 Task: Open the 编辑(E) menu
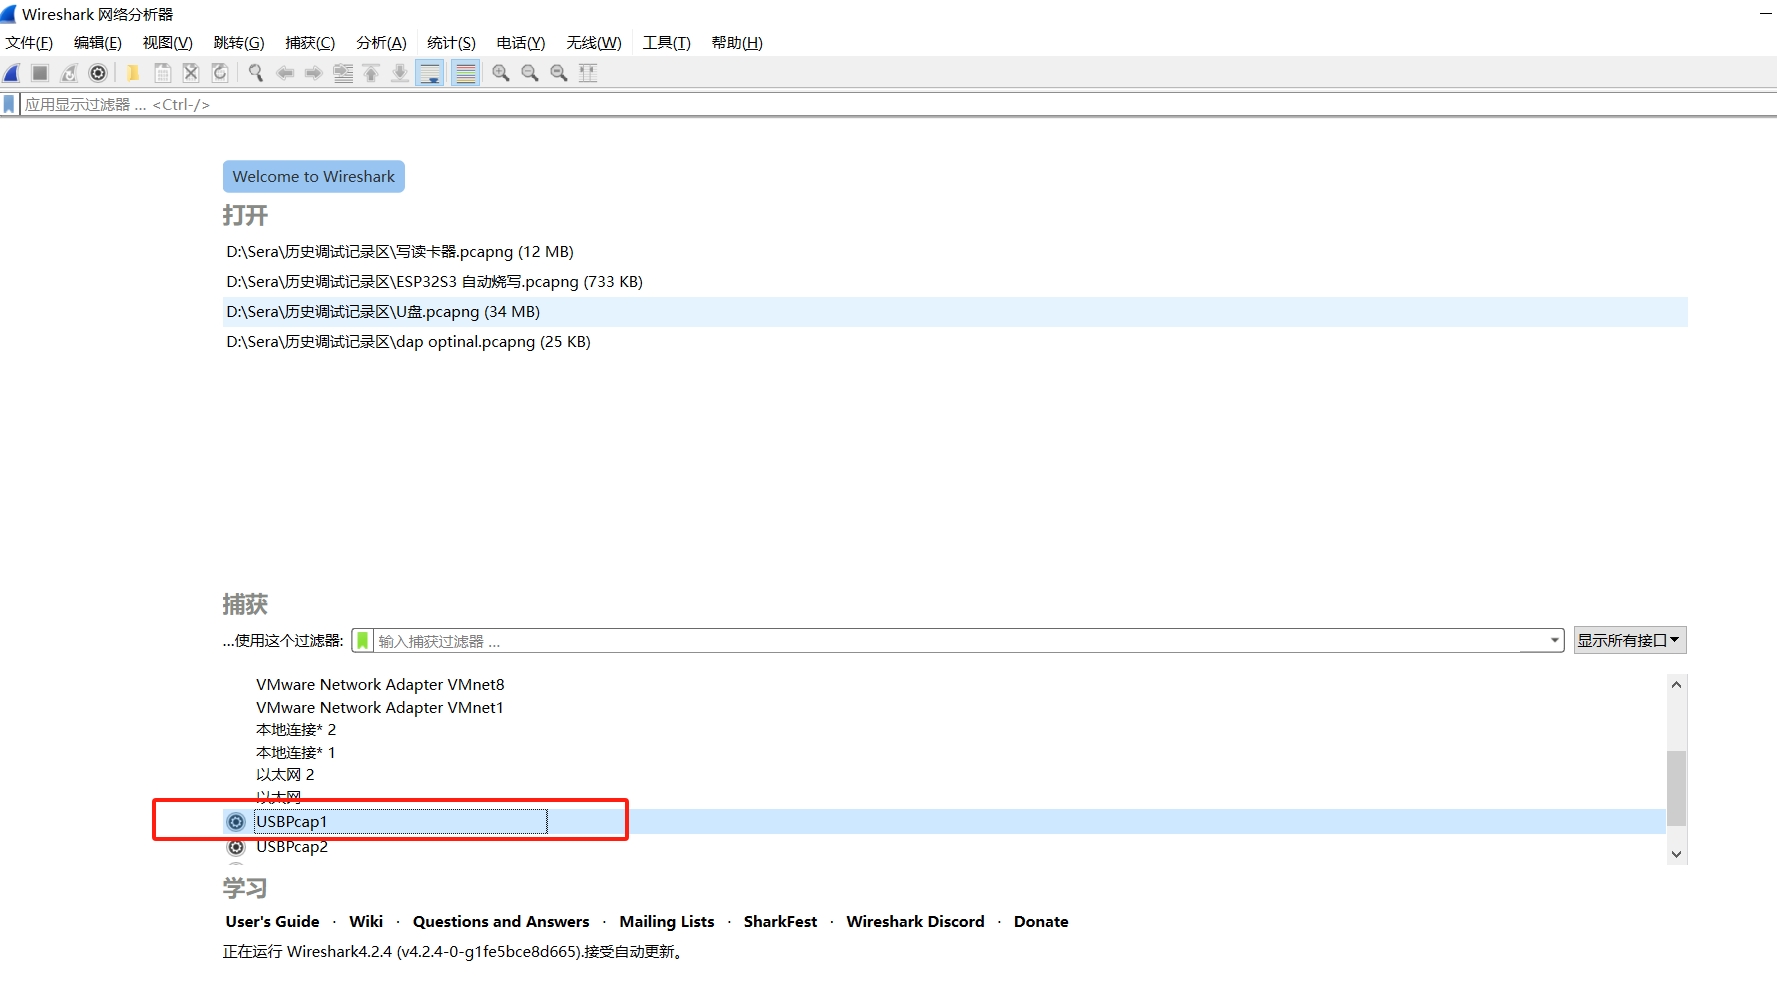click(98, 43)
